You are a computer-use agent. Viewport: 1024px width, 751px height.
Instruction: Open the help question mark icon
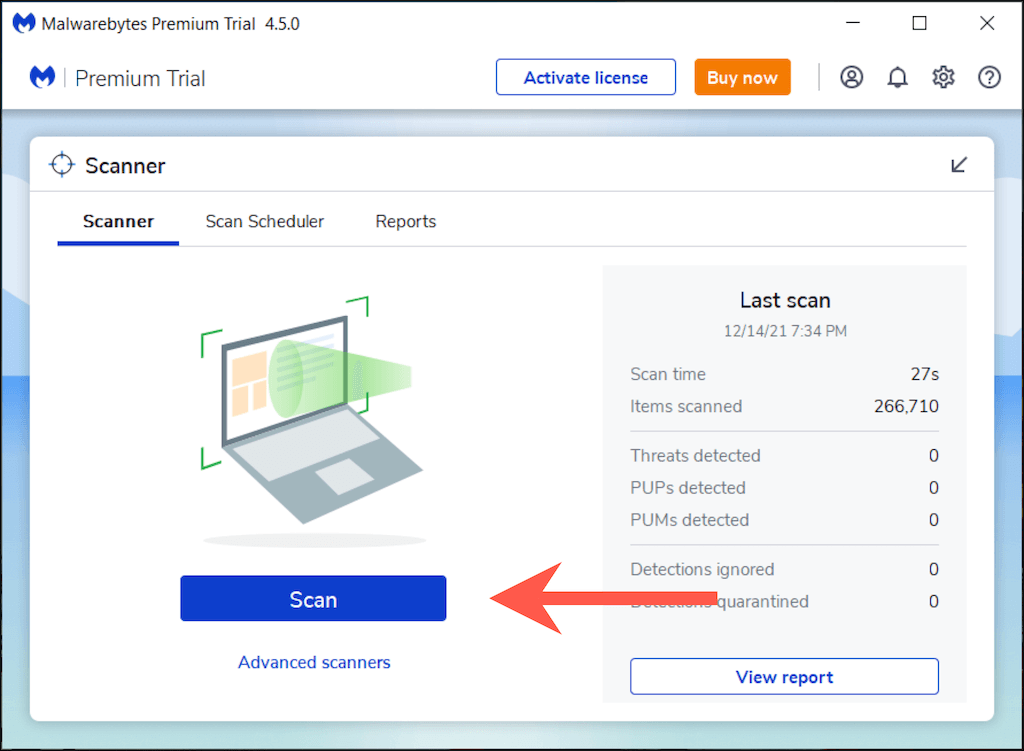coord(989,77)
